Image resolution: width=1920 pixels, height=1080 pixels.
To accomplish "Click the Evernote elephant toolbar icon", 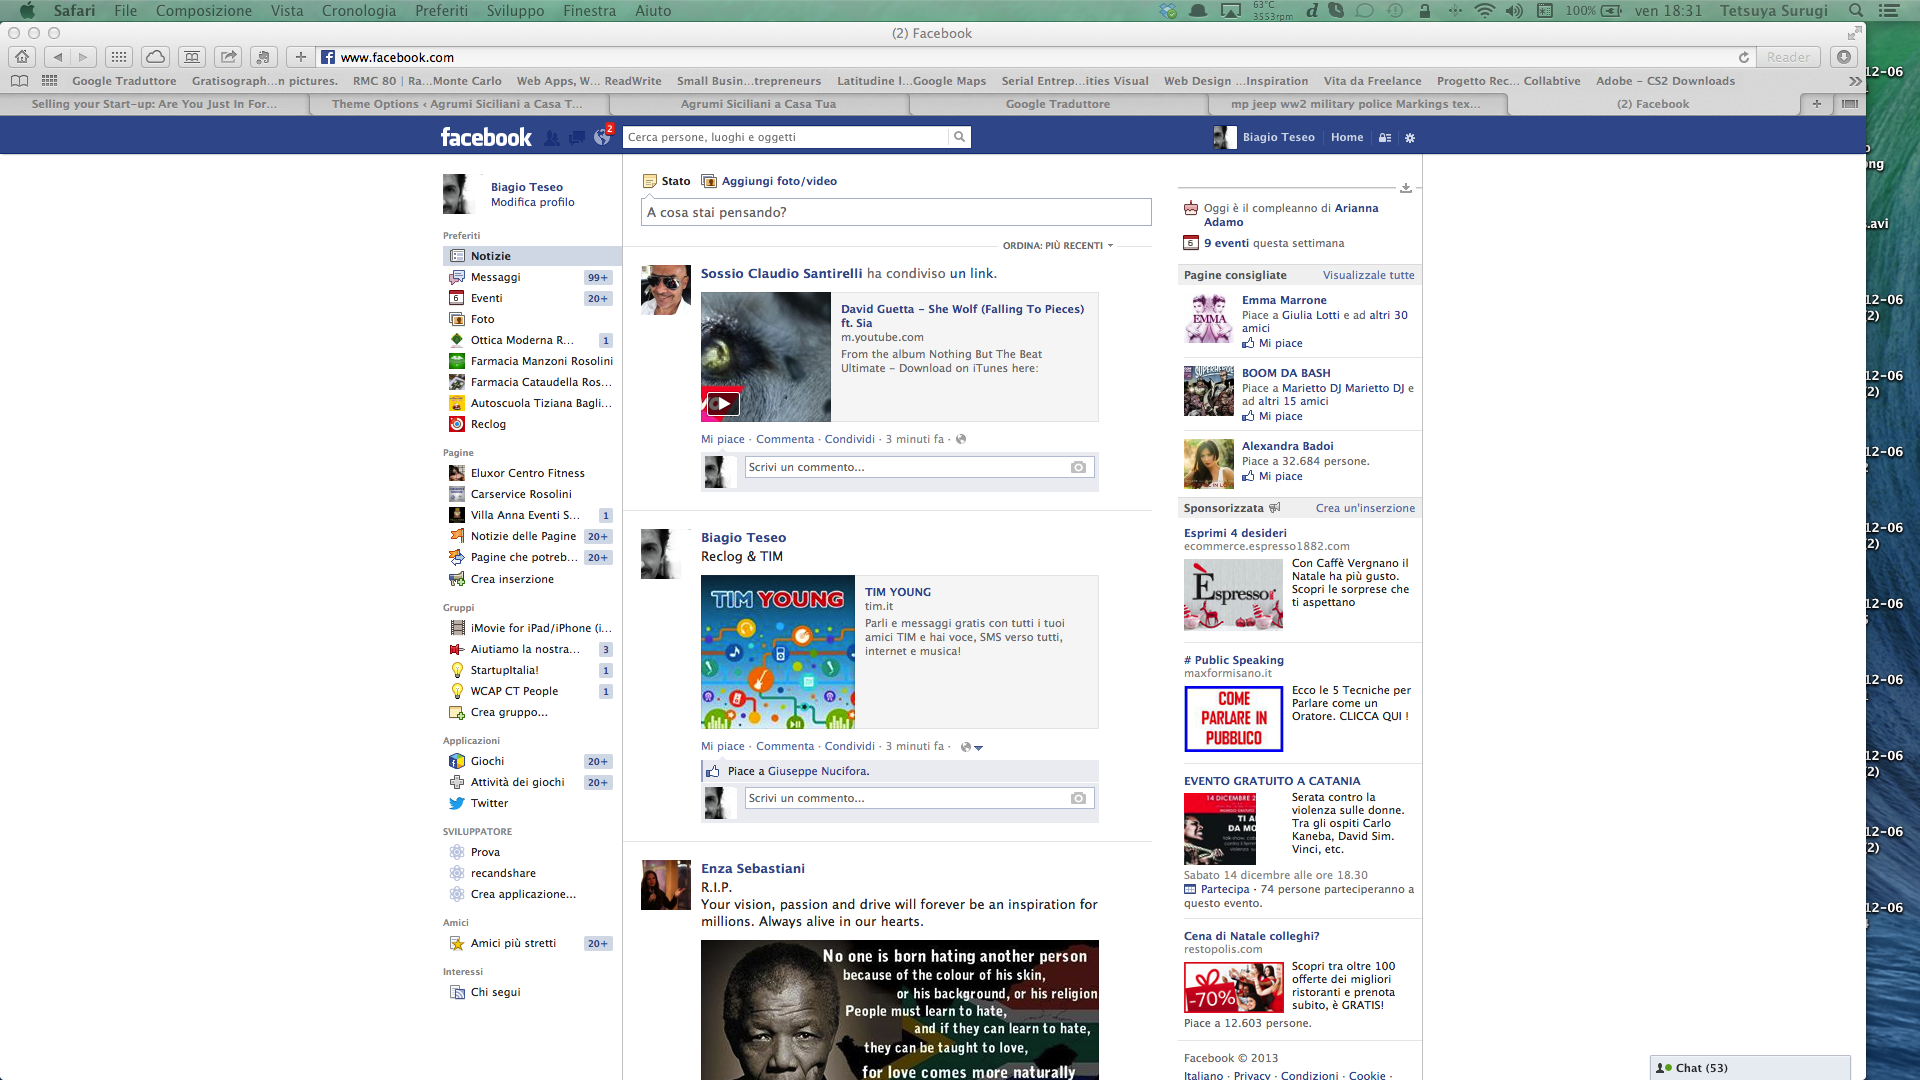I will (x=264, y=57).
